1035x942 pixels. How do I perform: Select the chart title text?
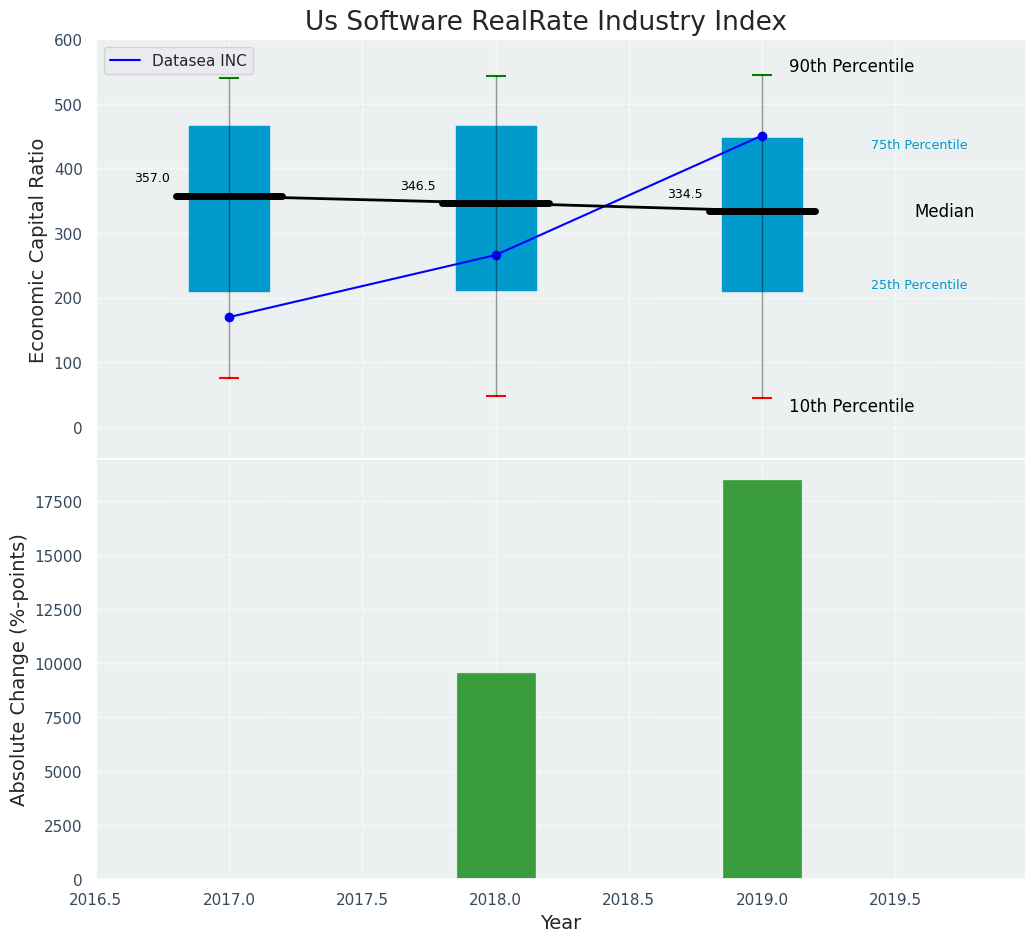(x=545, y=22)
